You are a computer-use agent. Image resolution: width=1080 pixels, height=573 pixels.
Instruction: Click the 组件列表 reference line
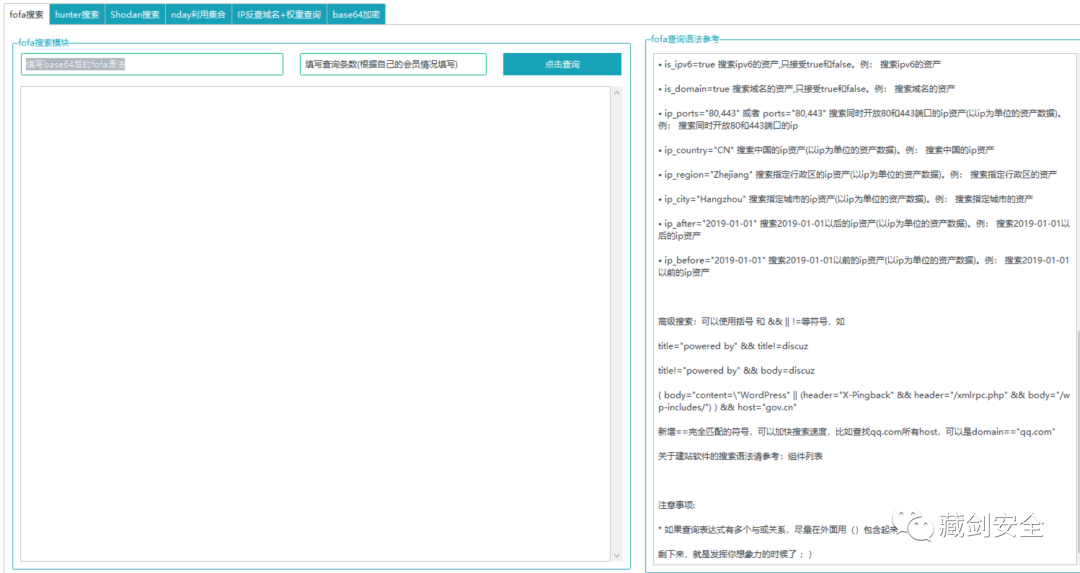click(740, 456)
